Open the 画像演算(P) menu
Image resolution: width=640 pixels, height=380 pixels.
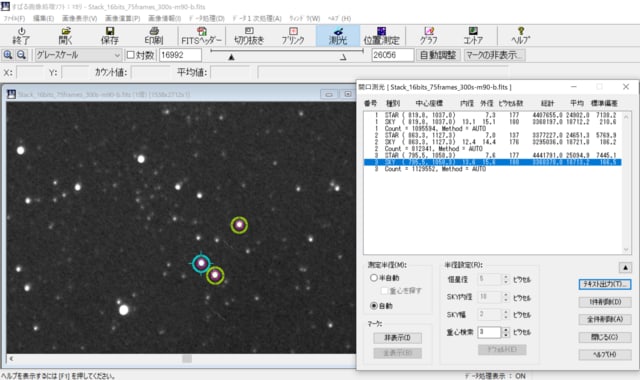tap(122, 18)
